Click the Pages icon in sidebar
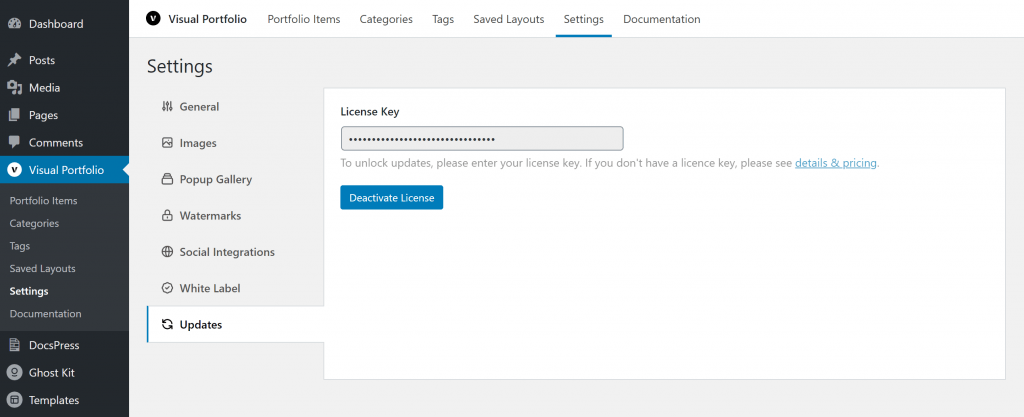 (x=14, y=115)
